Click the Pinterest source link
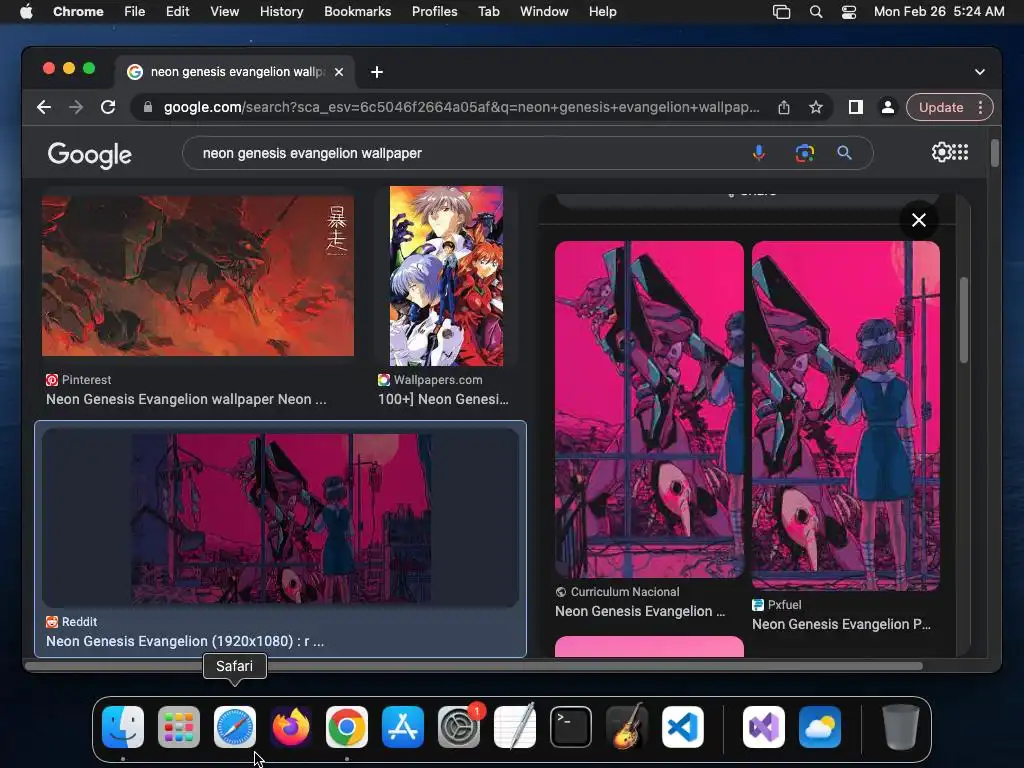The image size is (1024, 768). click(78, 380)
